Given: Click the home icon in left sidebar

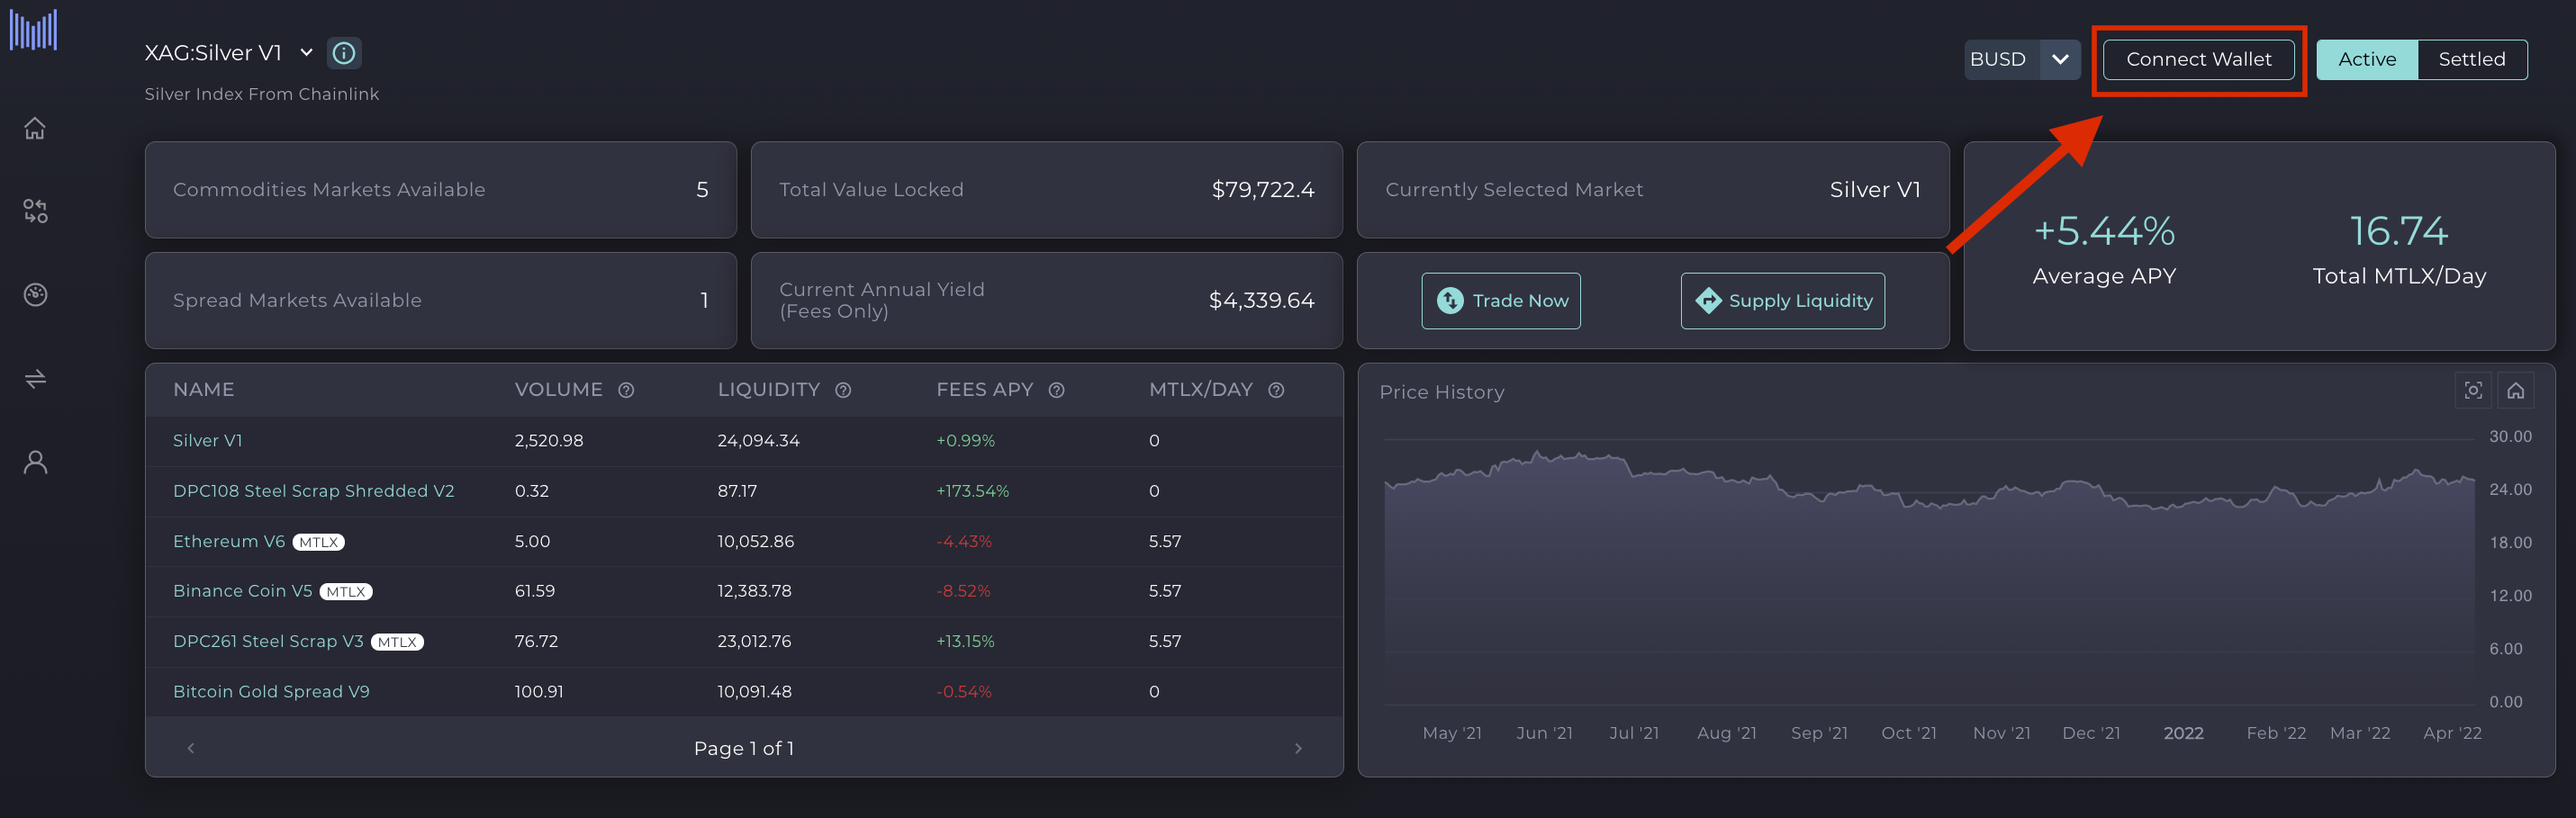Looking at the screenshot, I should click(x=35, y=128).
